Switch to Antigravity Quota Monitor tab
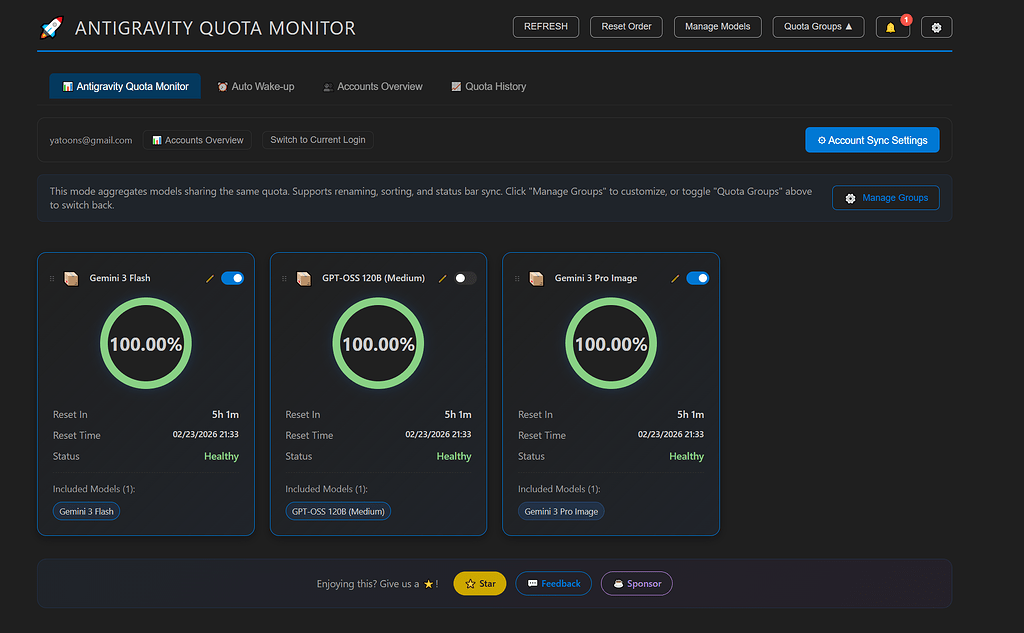1024x633 pixels. (125, 86)
